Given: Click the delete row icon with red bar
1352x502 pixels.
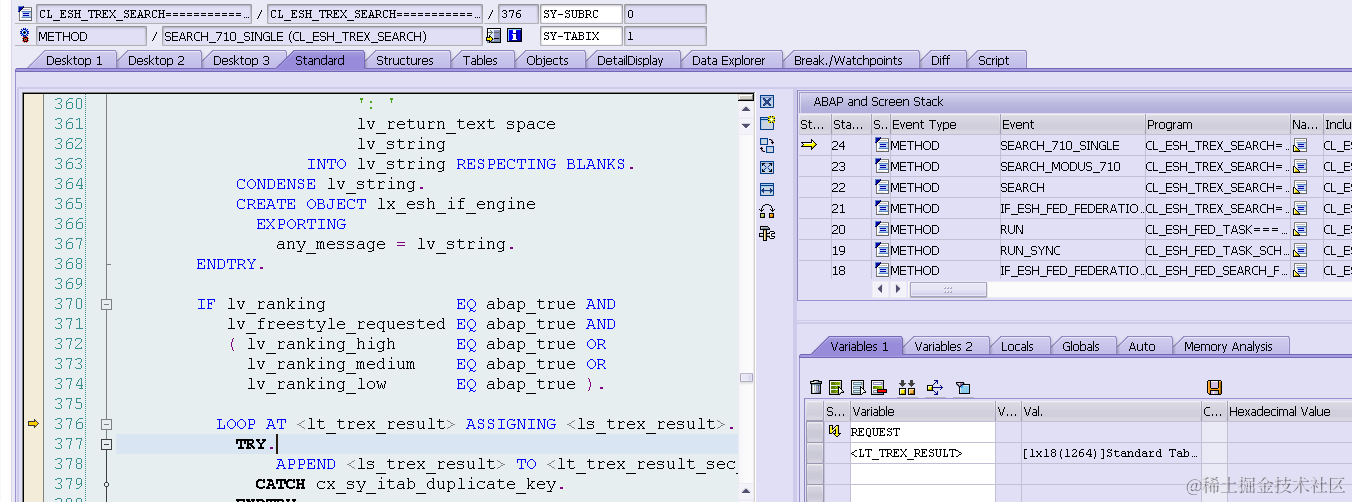Looking at the screenshot, I should (x=879, y=388).
